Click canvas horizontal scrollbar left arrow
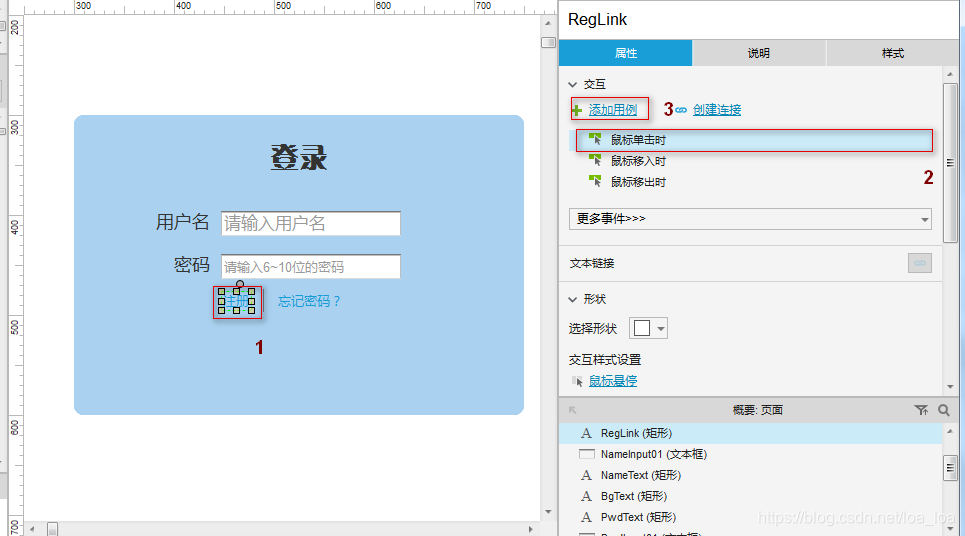The height and width of the screenshot is (536, 965). pos(32,529)
